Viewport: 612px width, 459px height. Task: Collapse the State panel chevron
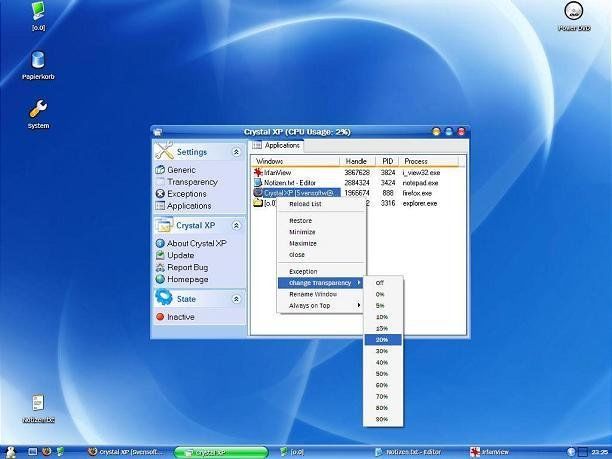coord(236,299)
